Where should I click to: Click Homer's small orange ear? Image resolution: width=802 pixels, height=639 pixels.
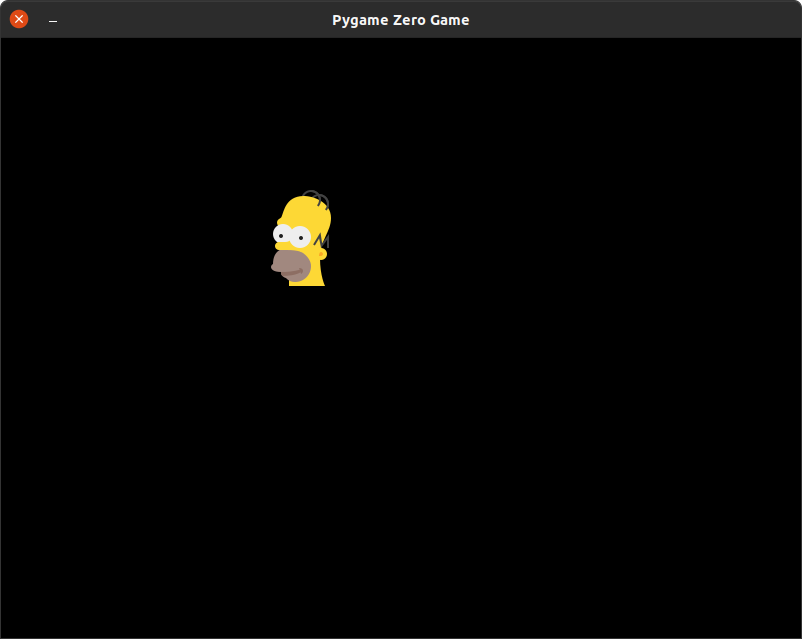[x=322, y=254]
